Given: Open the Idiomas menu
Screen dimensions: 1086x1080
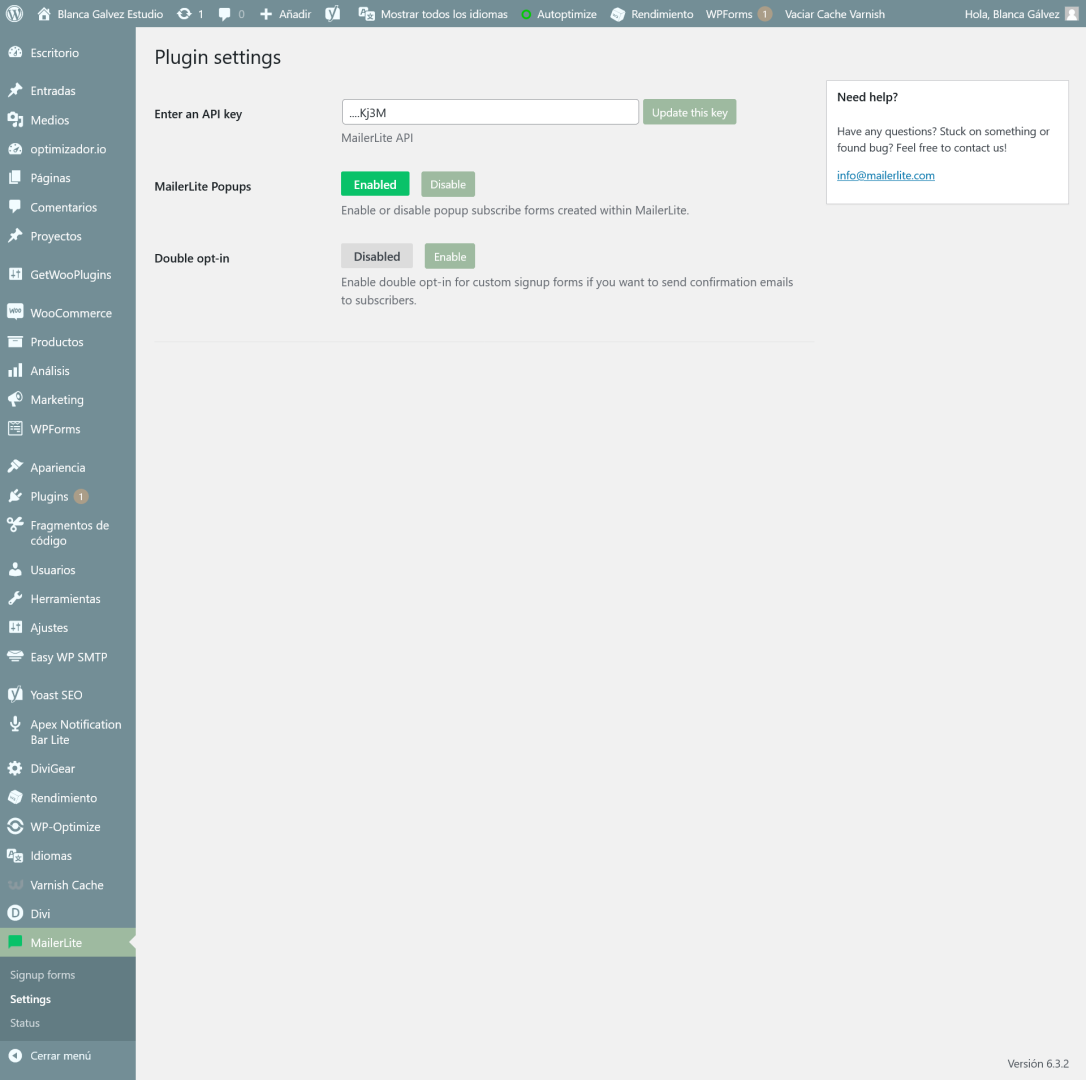Looking at the screenshot, I should click(x=68, y=856).
